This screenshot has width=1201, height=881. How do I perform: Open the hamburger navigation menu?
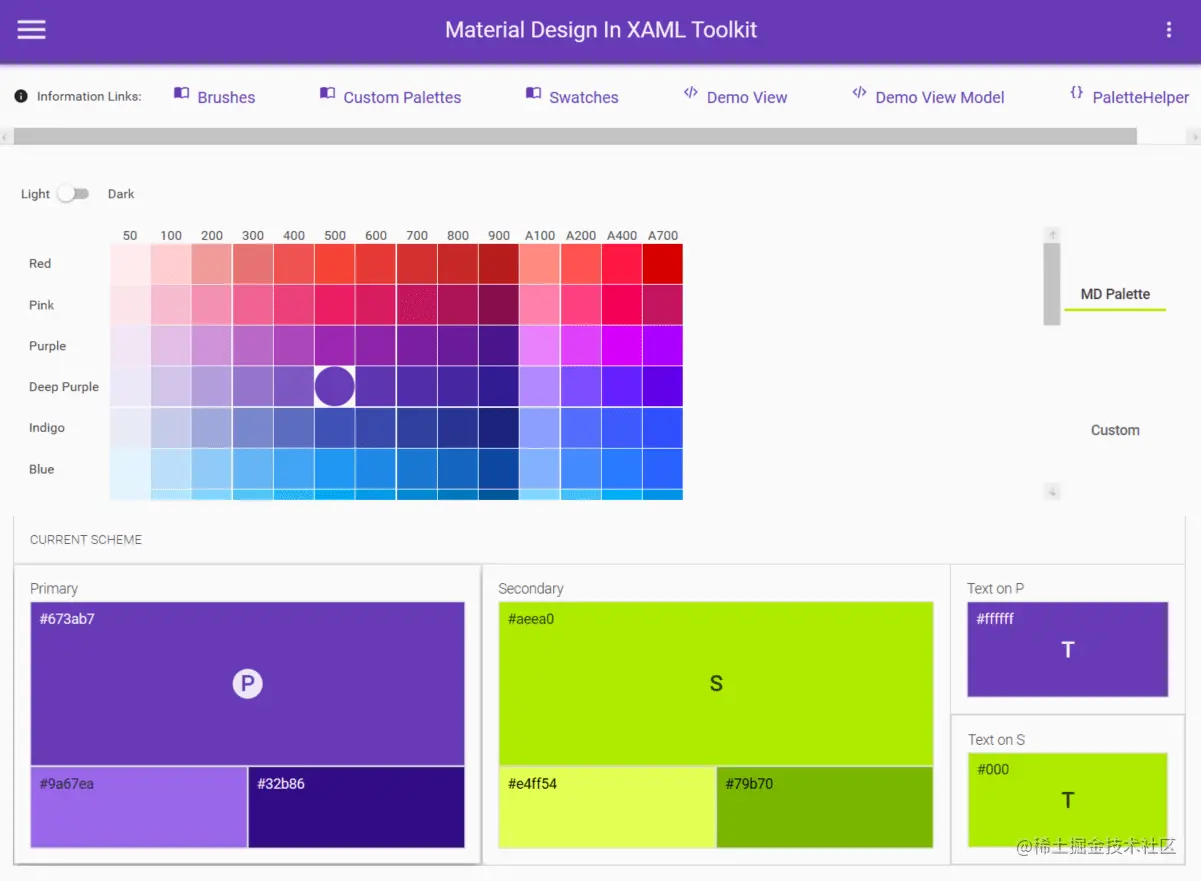click(x=31, y=30)
